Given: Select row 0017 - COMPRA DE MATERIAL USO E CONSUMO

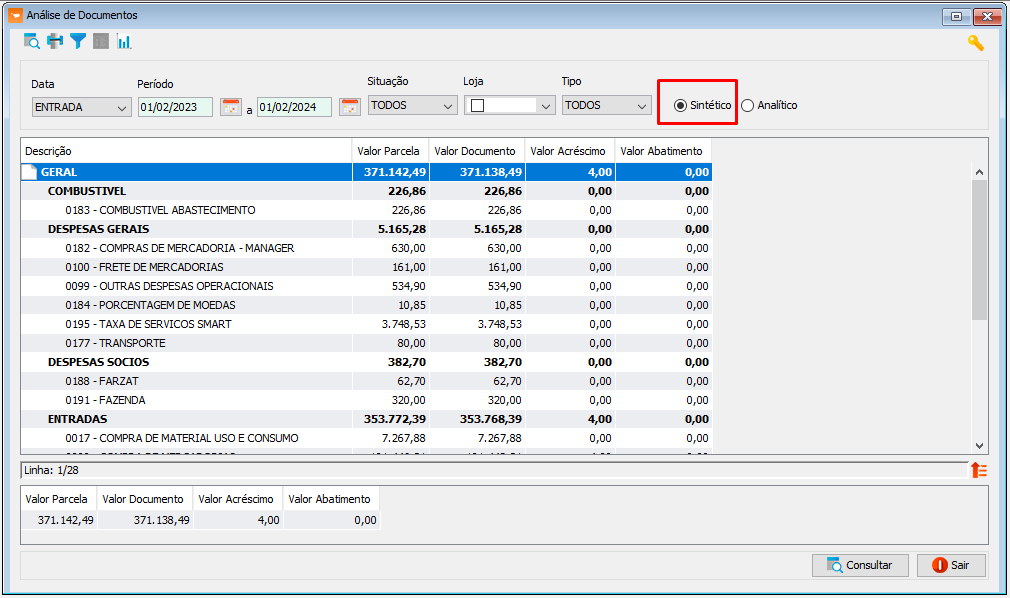Looking at the screenshot, I should click(x=366, y=438).
